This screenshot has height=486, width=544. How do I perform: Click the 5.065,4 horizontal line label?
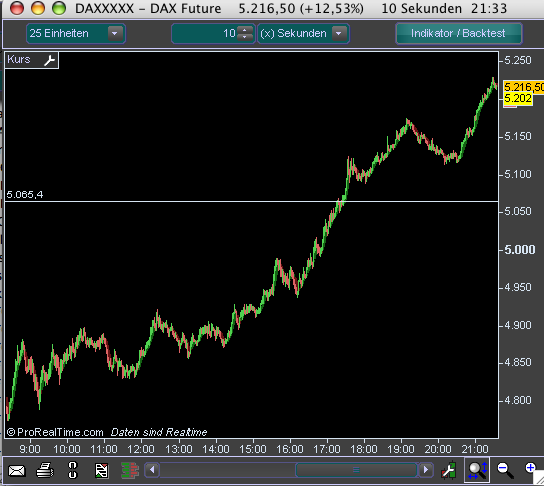pos(25,195)
